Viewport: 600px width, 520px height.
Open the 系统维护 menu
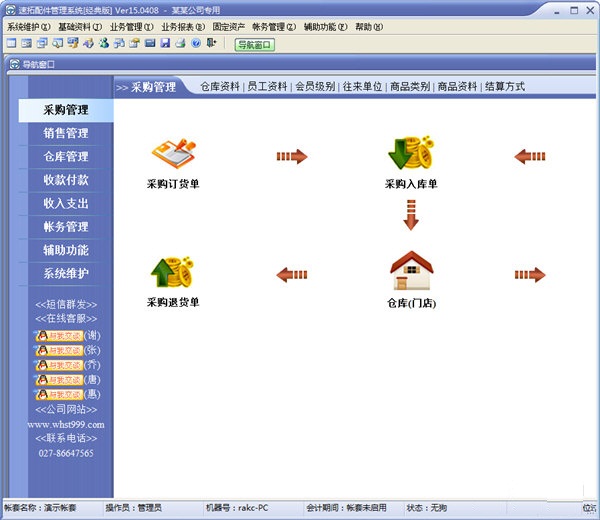click(x=29, y=27)
